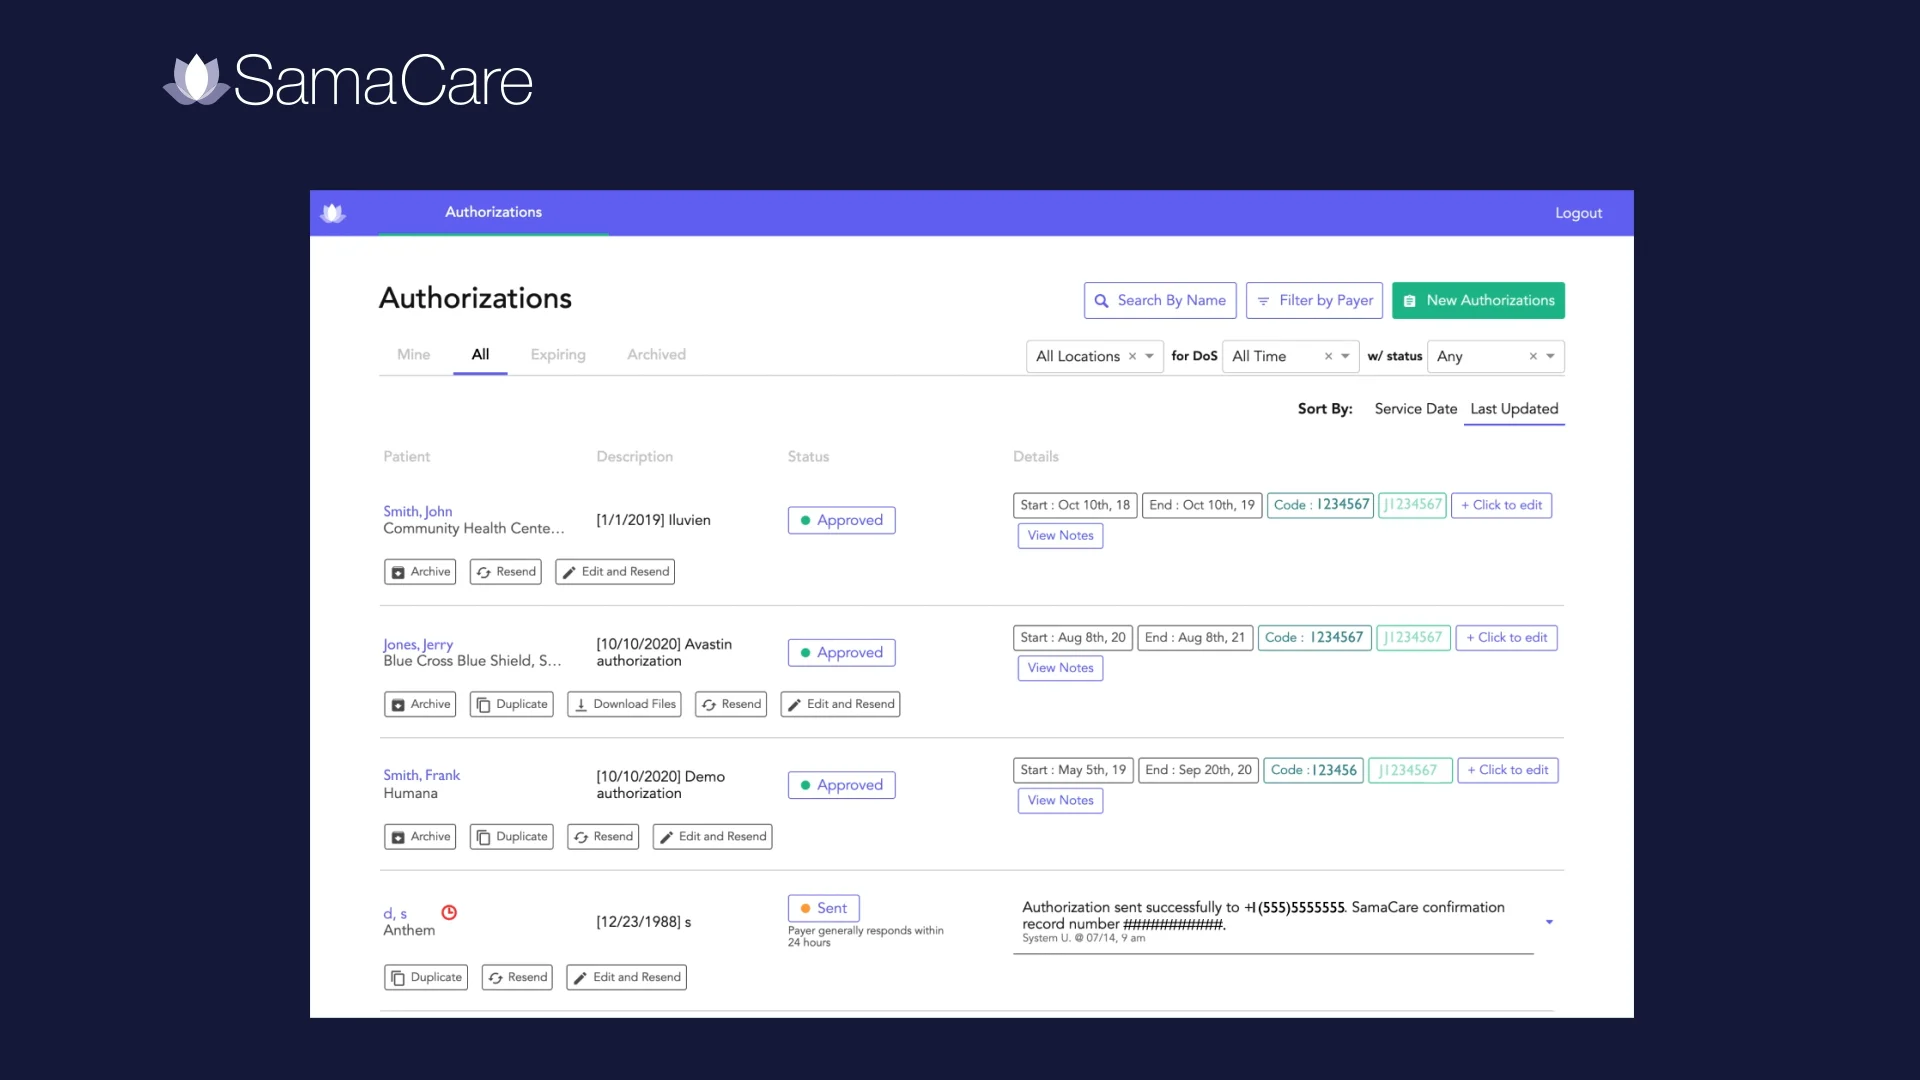Select the Archive icon on Smith, John's row
1920x1080 pixels.
pyautogui.click(x=400, y=571)
